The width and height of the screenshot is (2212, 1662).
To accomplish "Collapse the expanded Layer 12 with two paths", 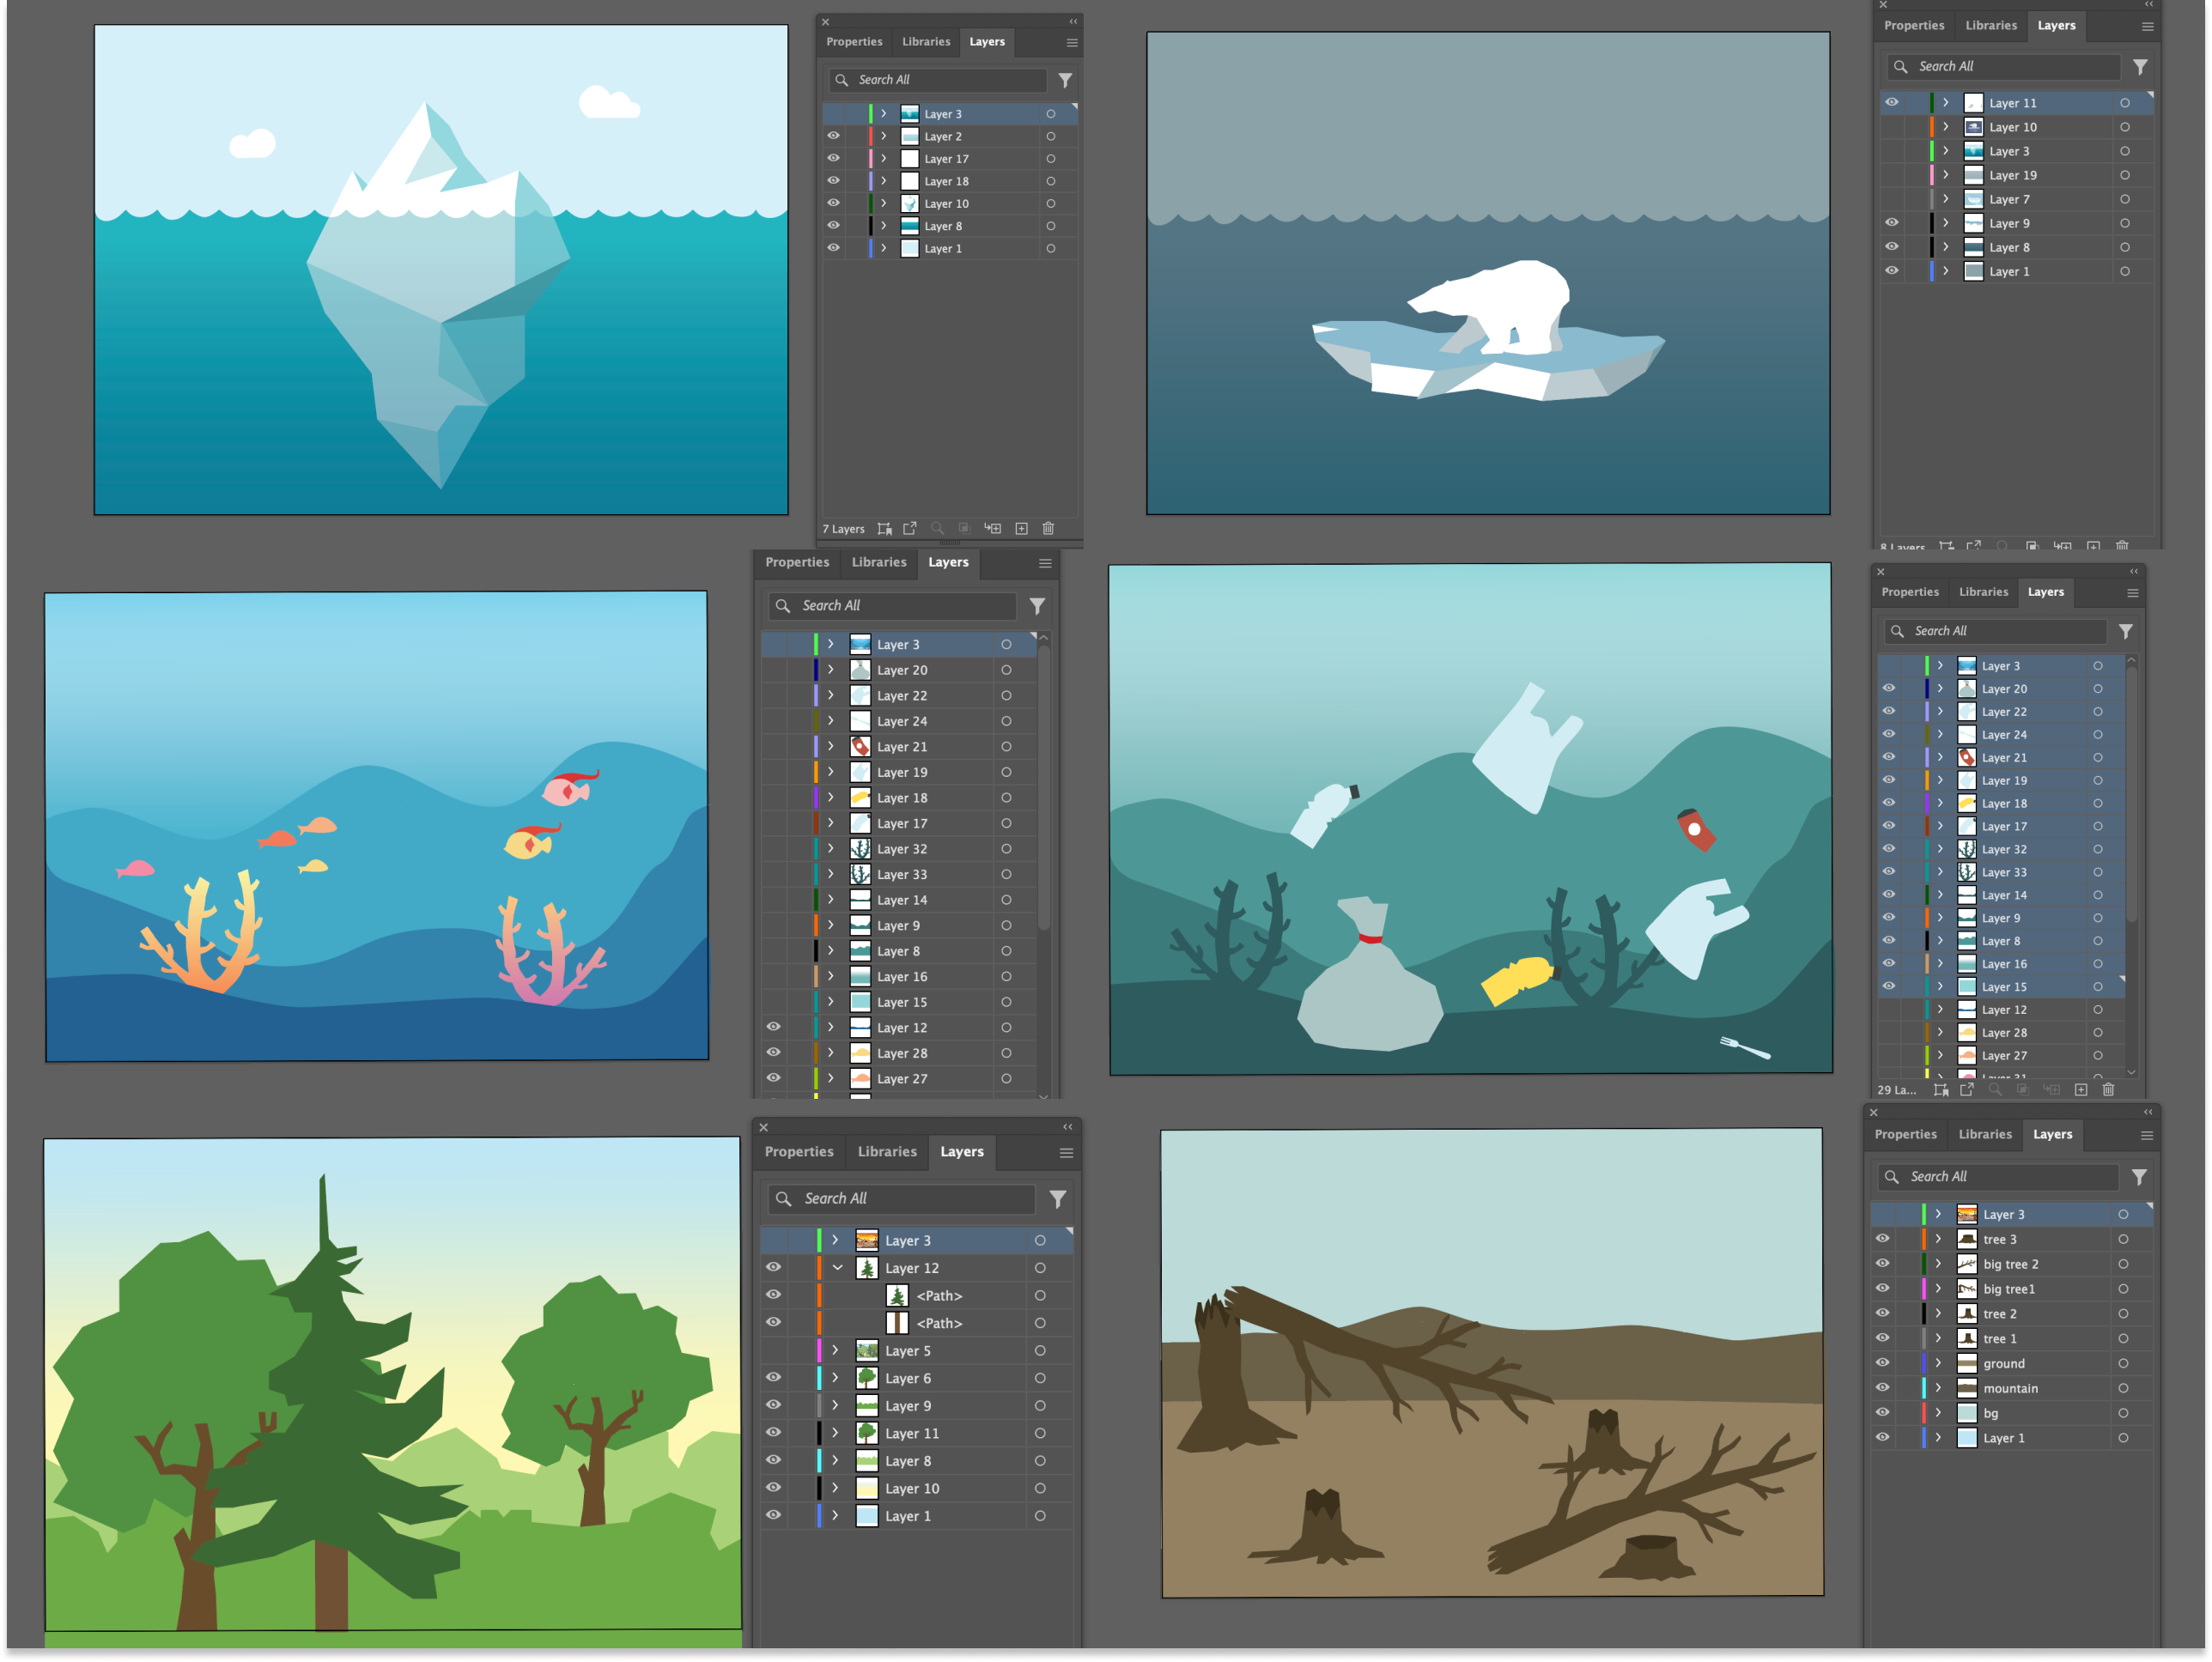I will [837, 1267].
